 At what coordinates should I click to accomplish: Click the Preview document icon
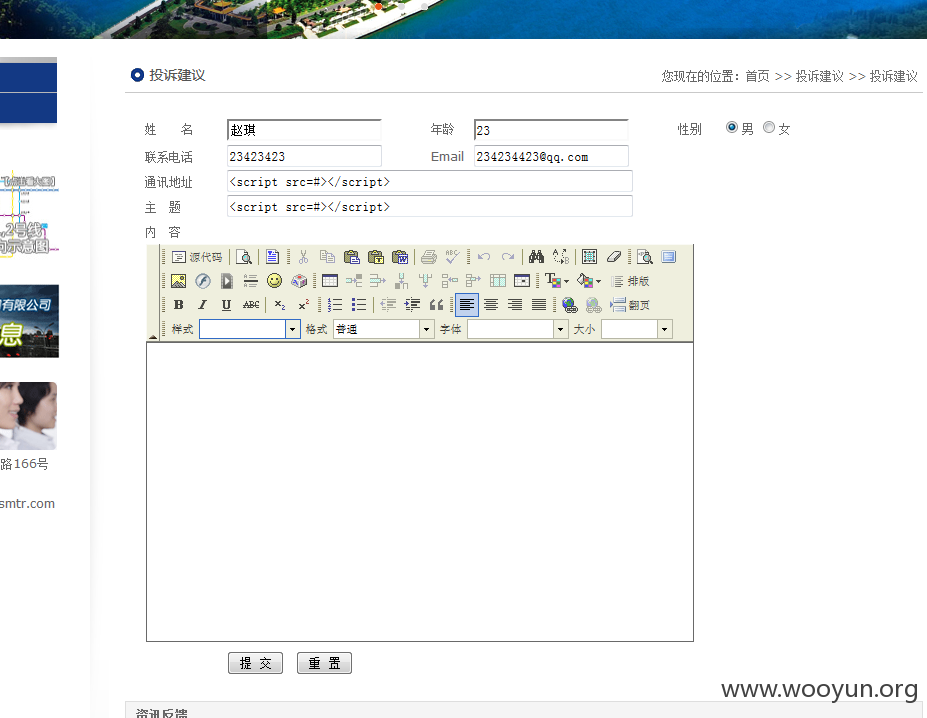pos(244,257)
